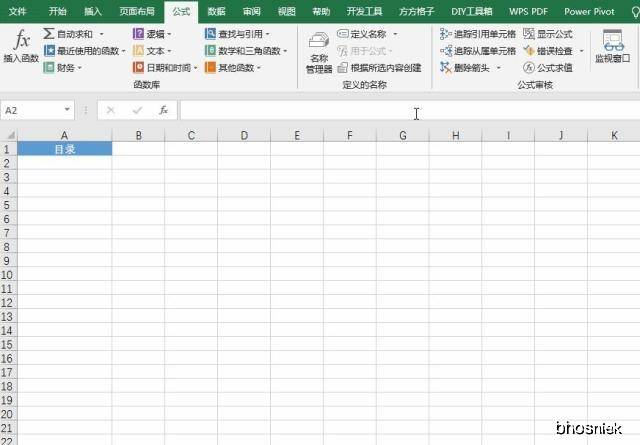
Task: Click the 公式求值 icon
Action: point(529,68)
